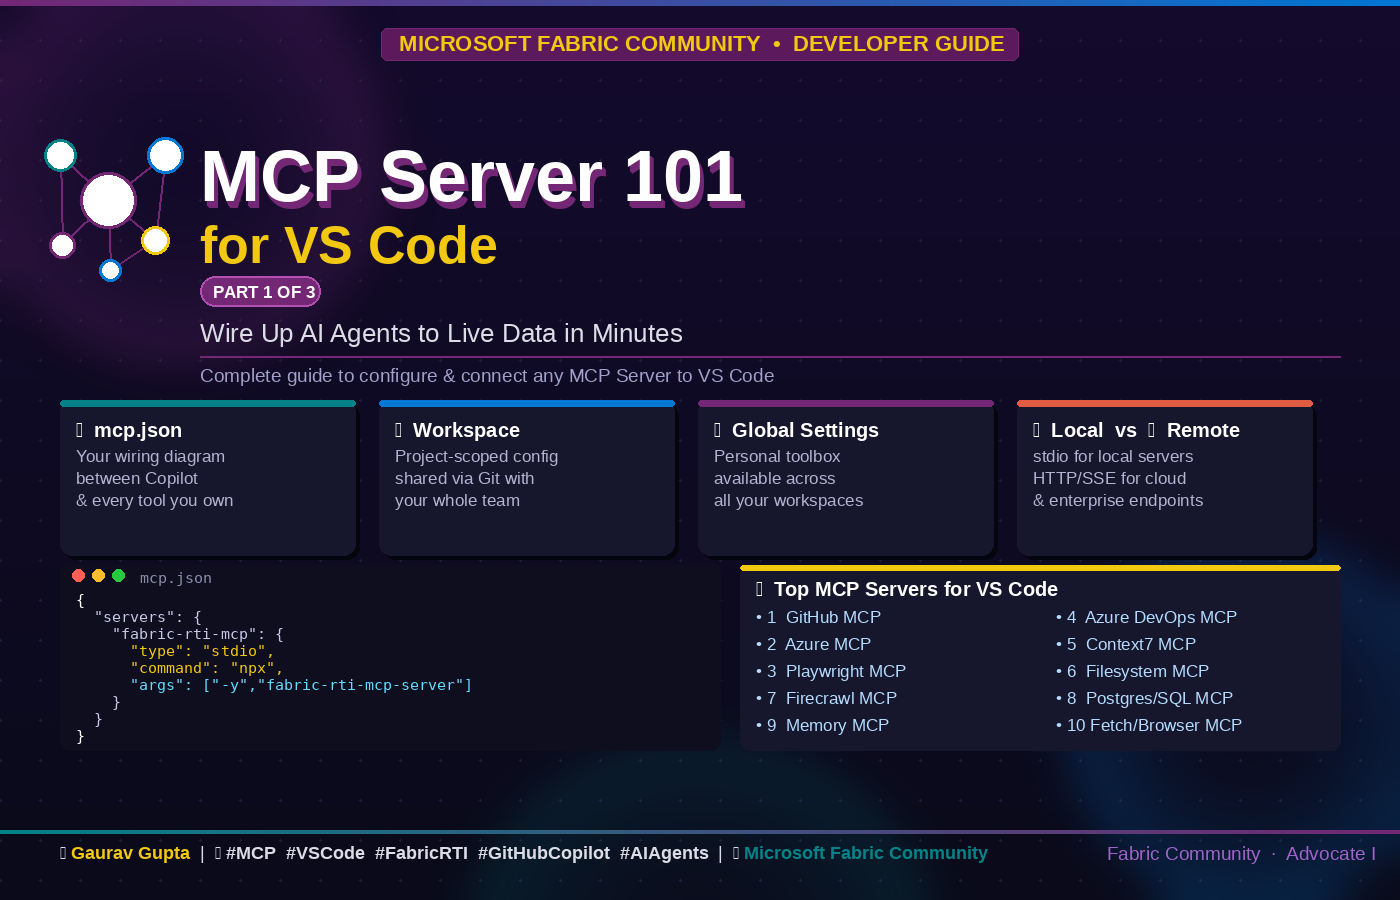Click 'Fabric Community · Advocate' at footer right
This screenshot has width=1400, height=900.
tap(1241, 854)
